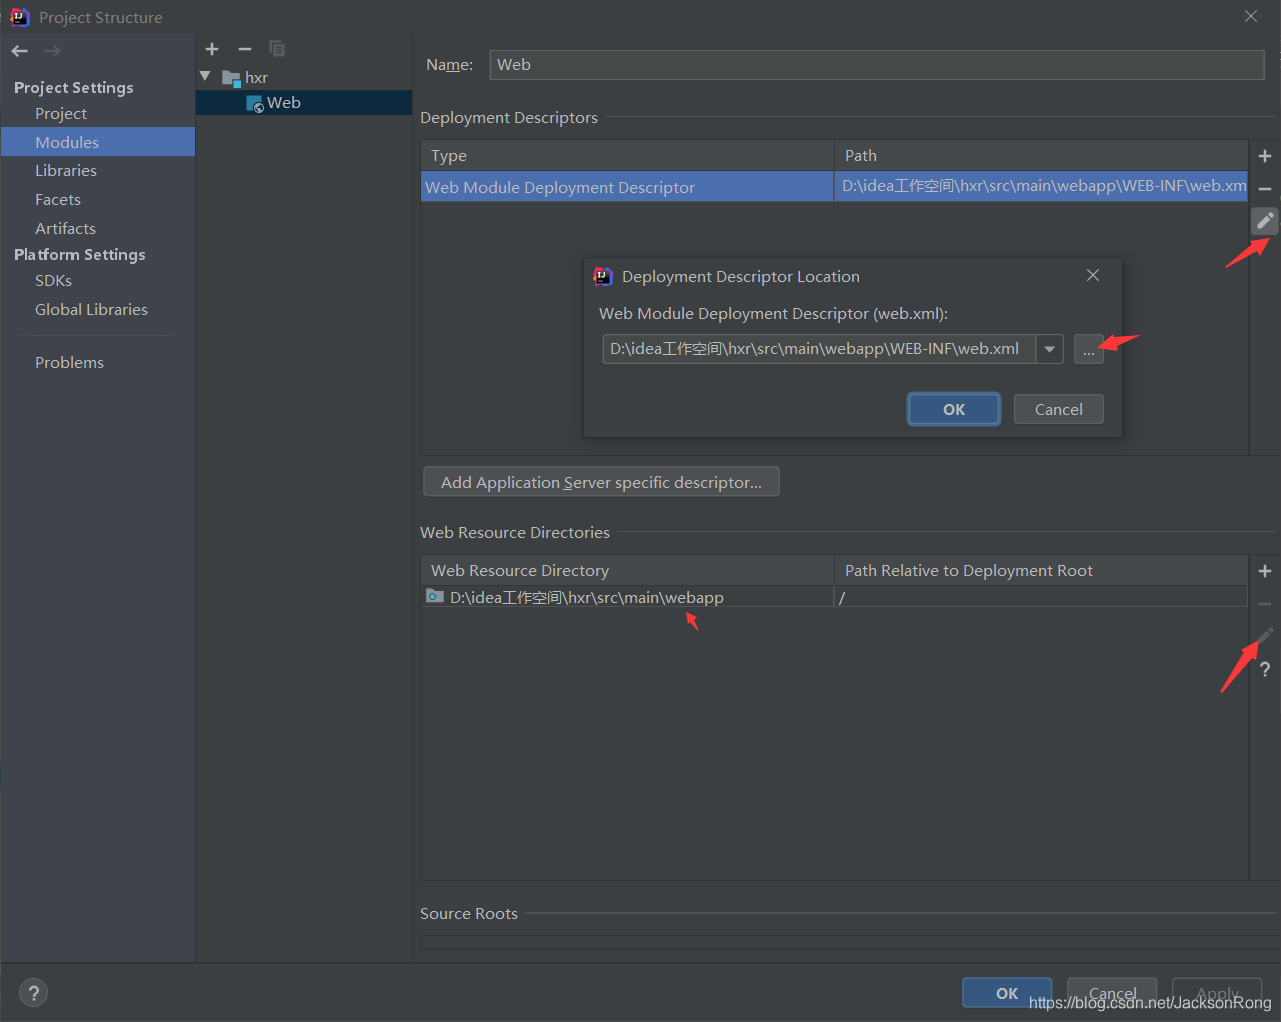Image resolution: width=1281 pixels, height=1022 pixels.
Task: Collapse the hxr module tree node
Action: click(x=205, y=77)
